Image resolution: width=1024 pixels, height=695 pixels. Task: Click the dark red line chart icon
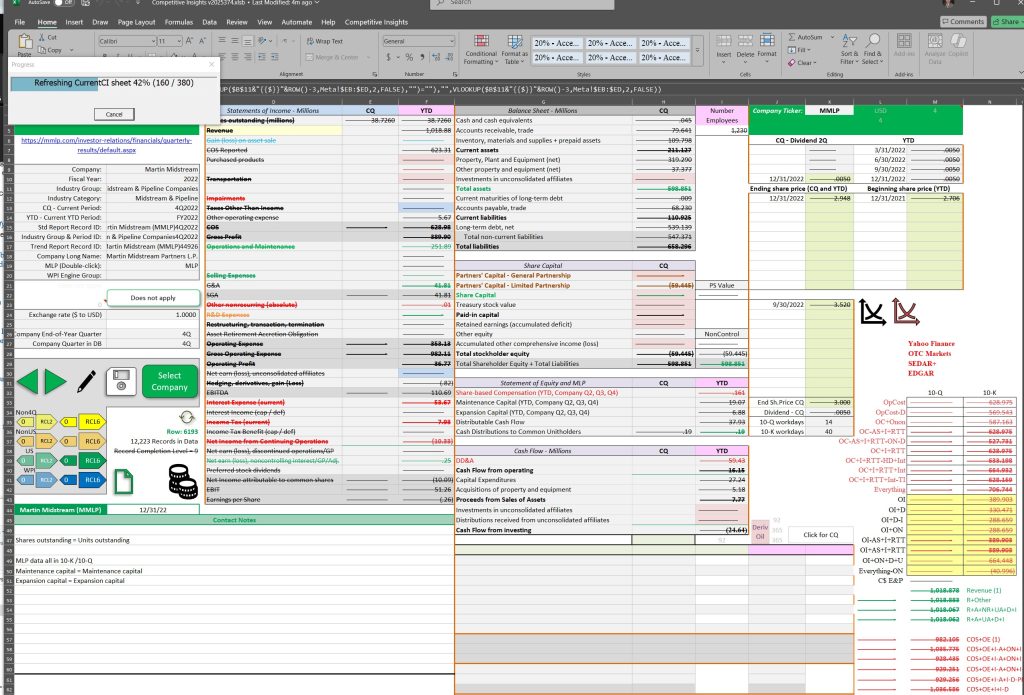(x=906, y=312)
